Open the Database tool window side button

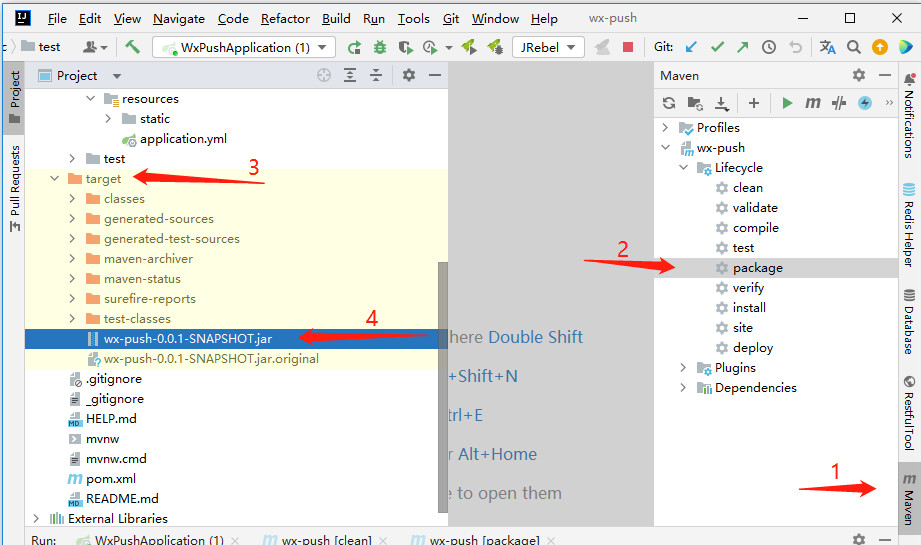tap(909, 321)
